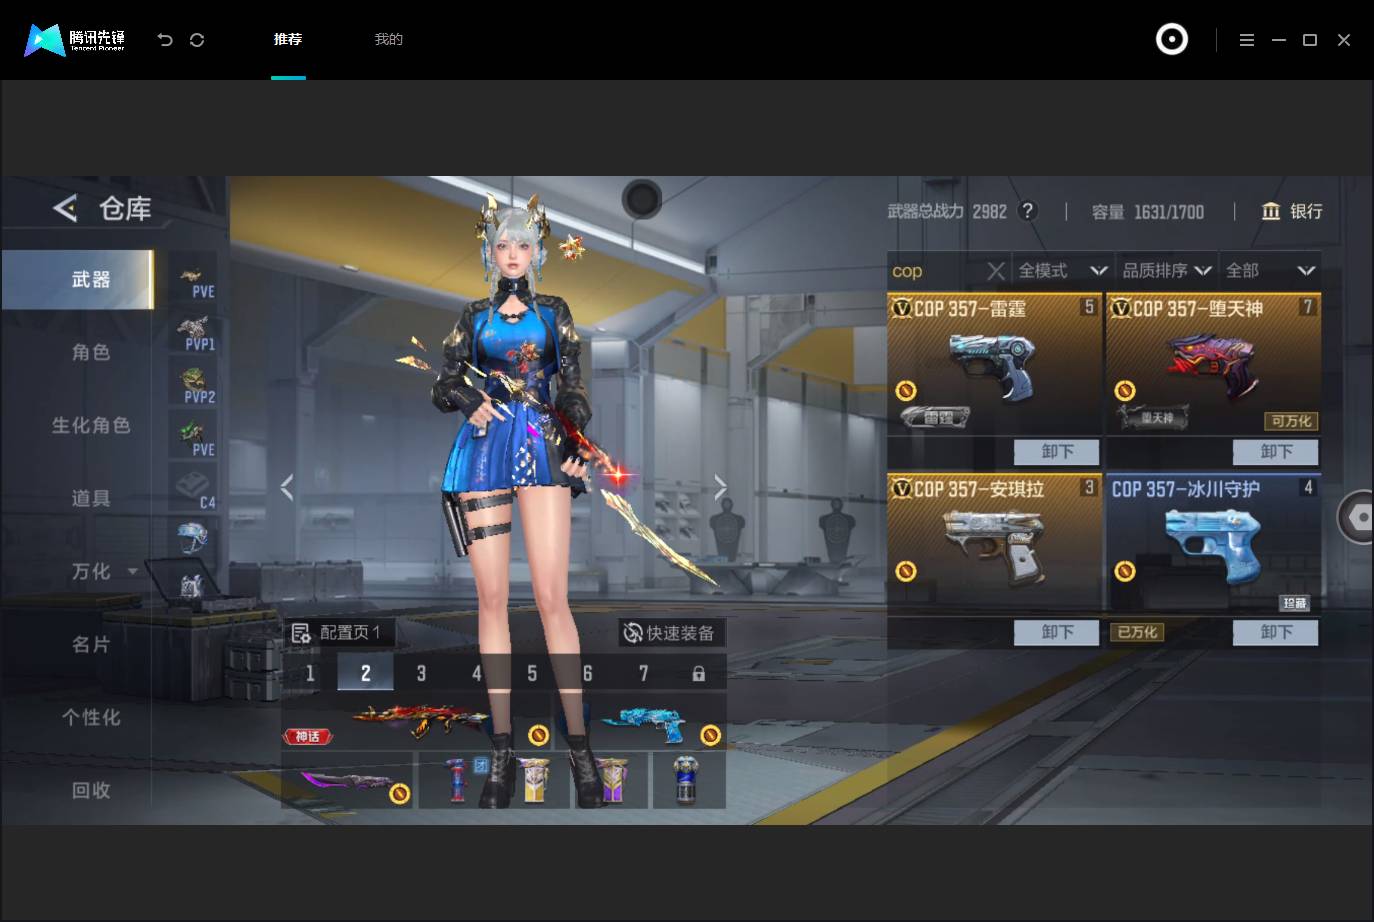This screenshot has width=1374, height=922.
Task: Open the 全部 filter dropdown
Action: 1270,271
